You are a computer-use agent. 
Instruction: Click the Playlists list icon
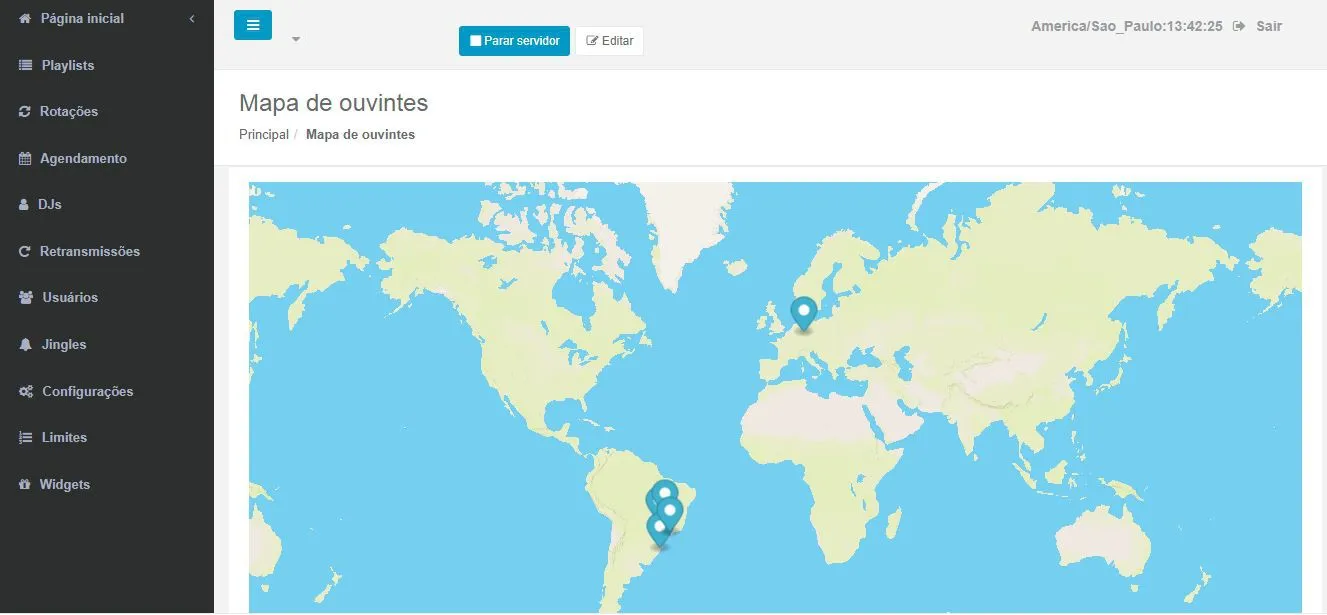[x=26, y=66]
